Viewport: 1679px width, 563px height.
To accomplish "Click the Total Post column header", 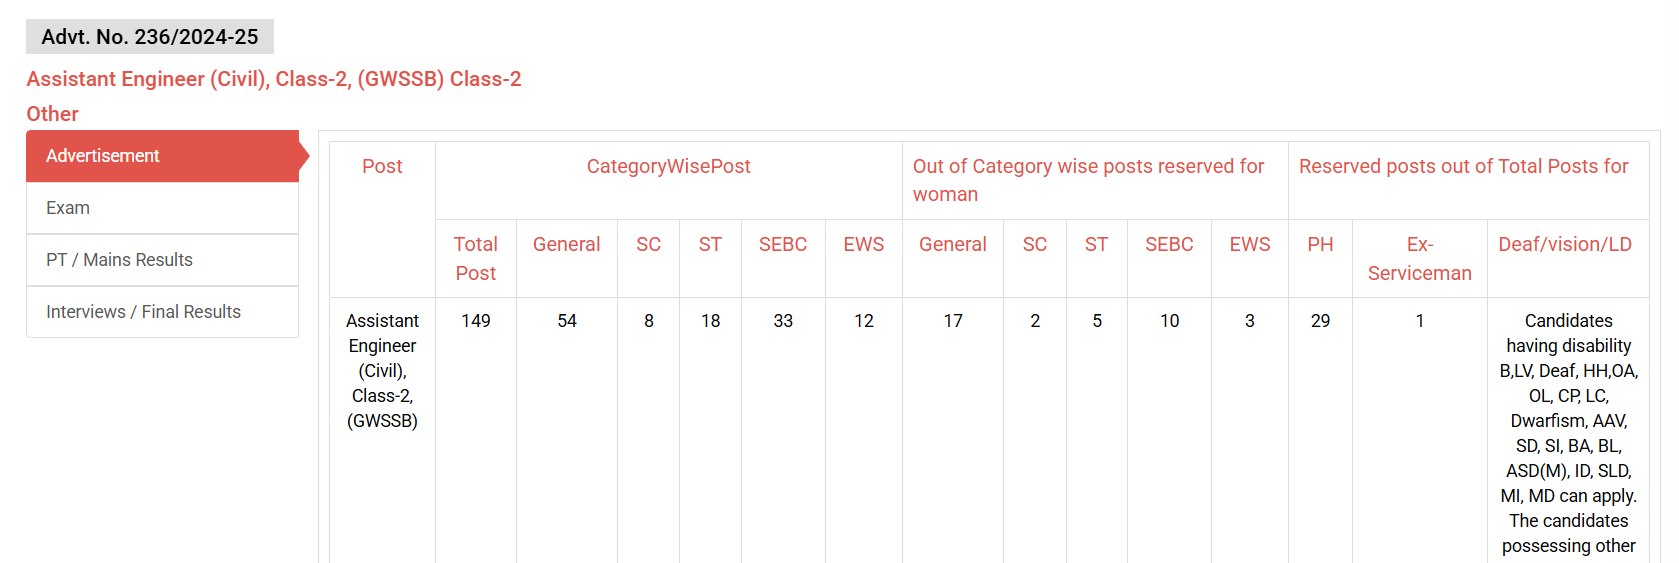I will tap(476, 259).
